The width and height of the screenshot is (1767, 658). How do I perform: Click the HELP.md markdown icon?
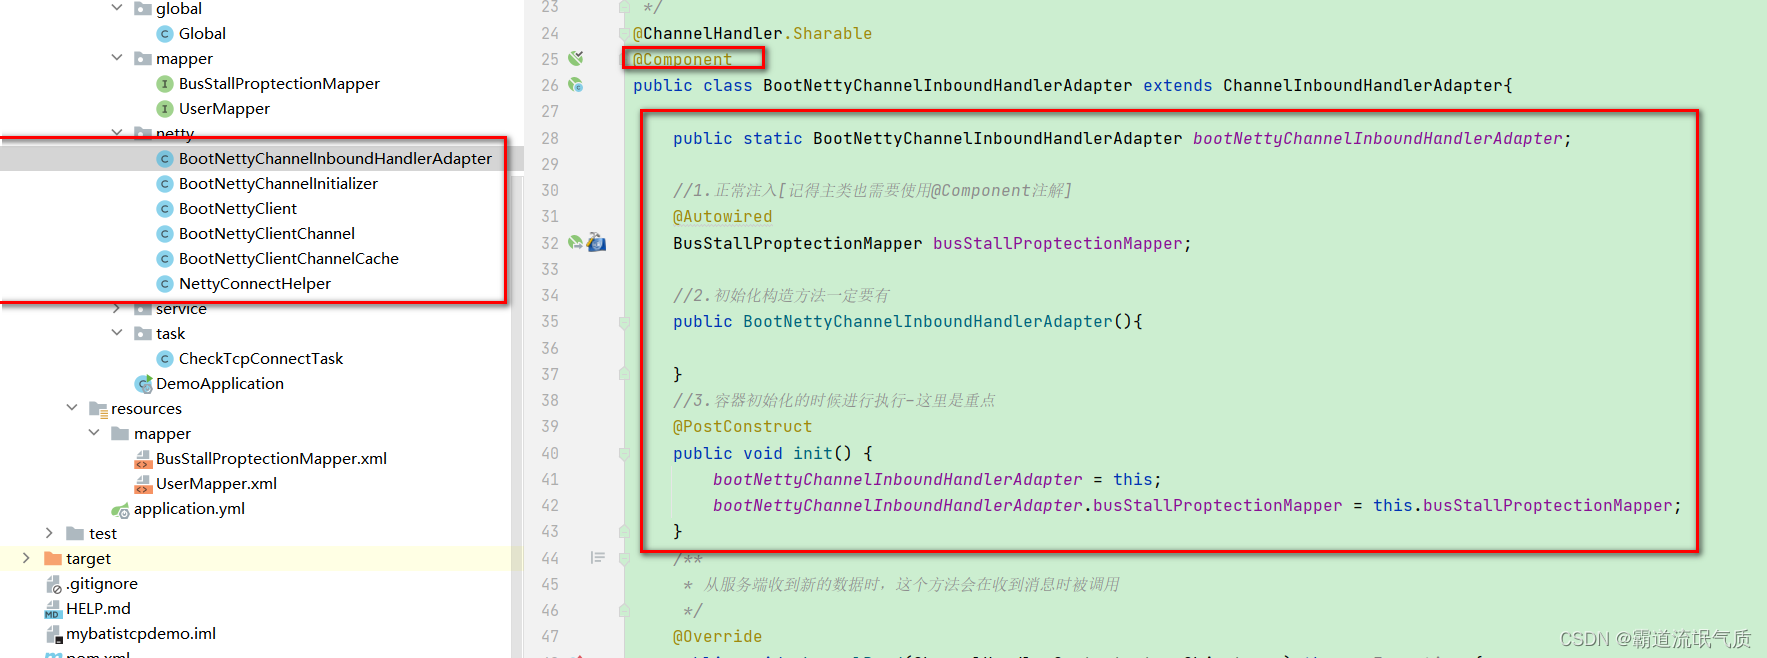point(54,609)
